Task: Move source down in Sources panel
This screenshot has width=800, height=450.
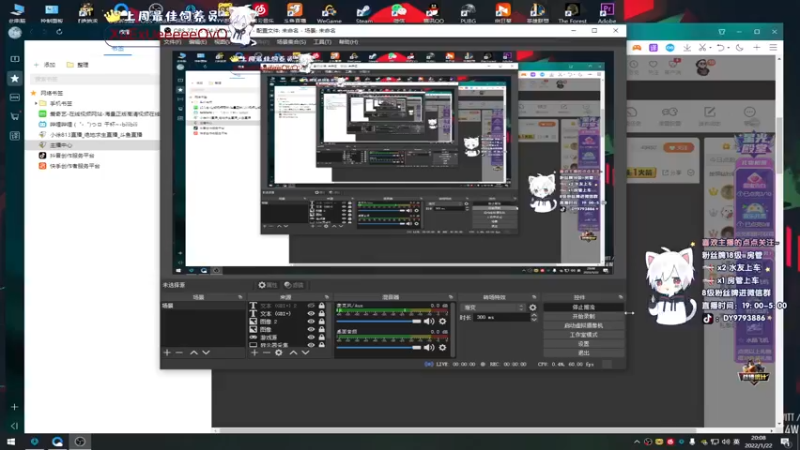Action: 306,353
